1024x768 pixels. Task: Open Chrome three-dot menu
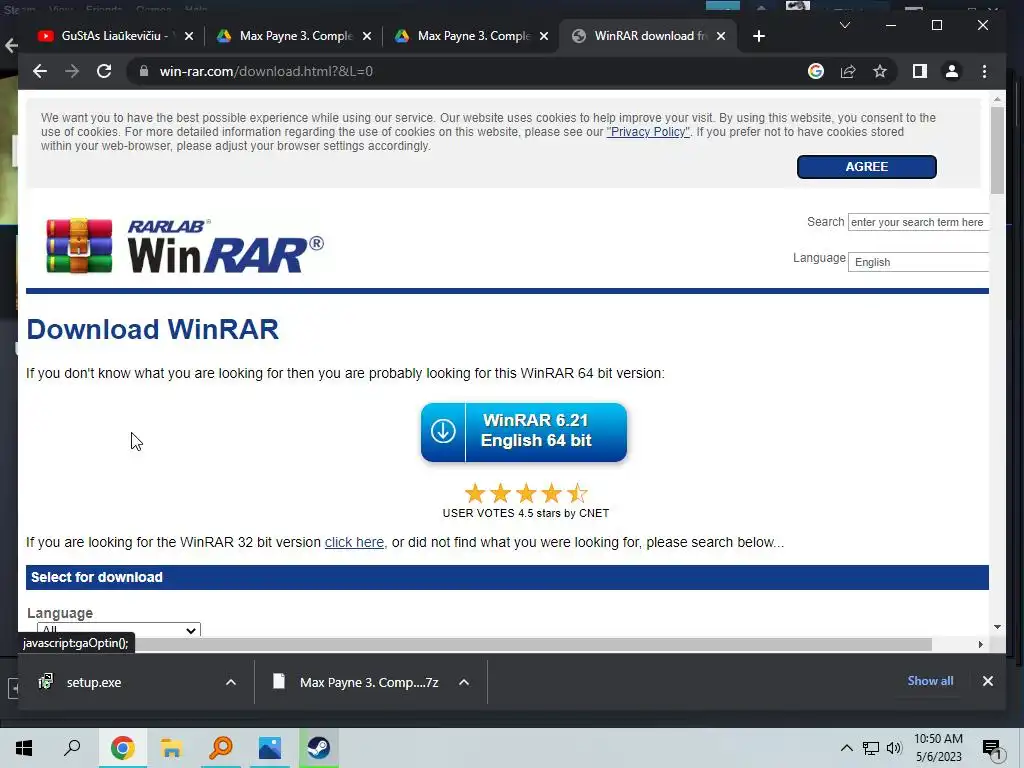[x=984, y=71]
